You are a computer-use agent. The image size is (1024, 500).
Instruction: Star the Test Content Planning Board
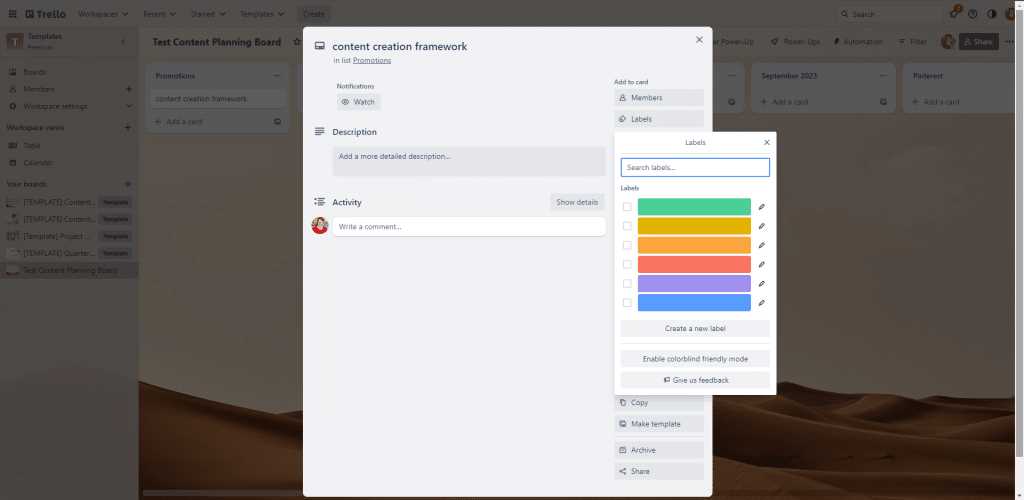click(x=297, y=42)
